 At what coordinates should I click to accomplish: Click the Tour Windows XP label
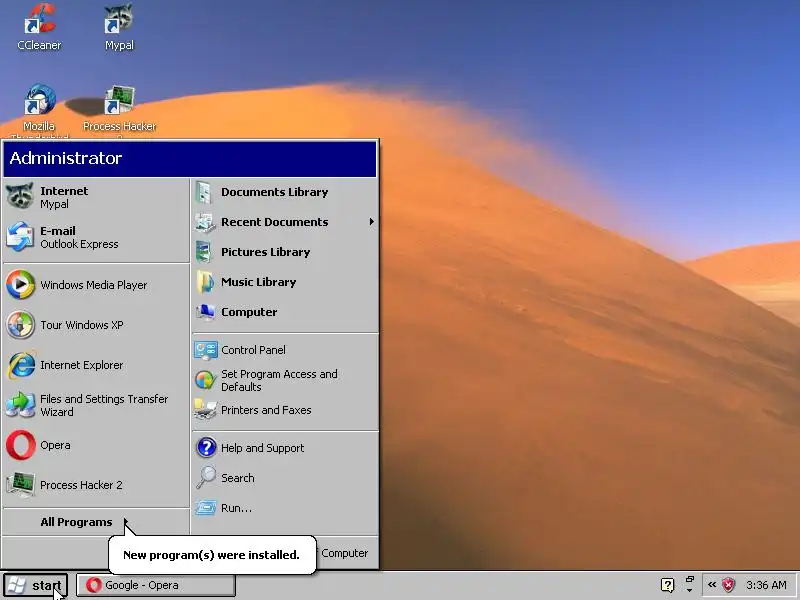[82, 325]
